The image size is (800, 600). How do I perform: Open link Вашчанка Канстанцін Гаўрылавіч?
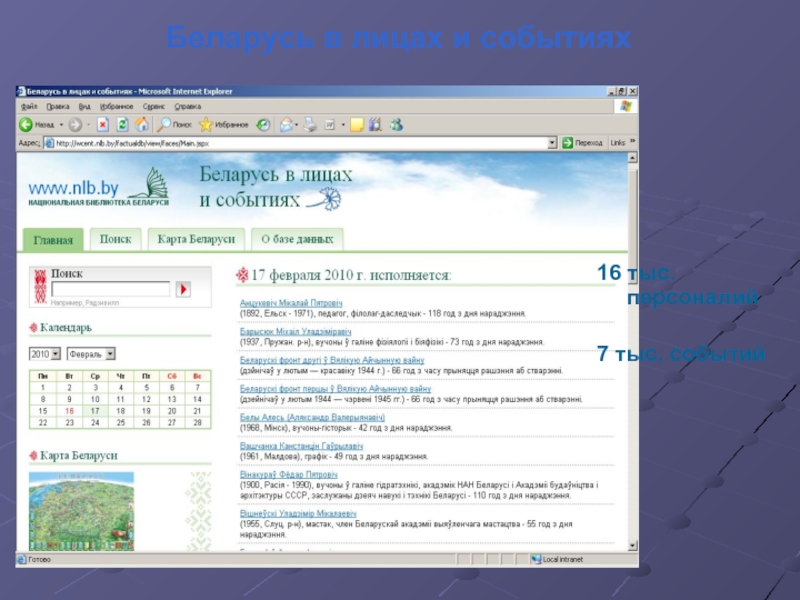click(302, 446)
